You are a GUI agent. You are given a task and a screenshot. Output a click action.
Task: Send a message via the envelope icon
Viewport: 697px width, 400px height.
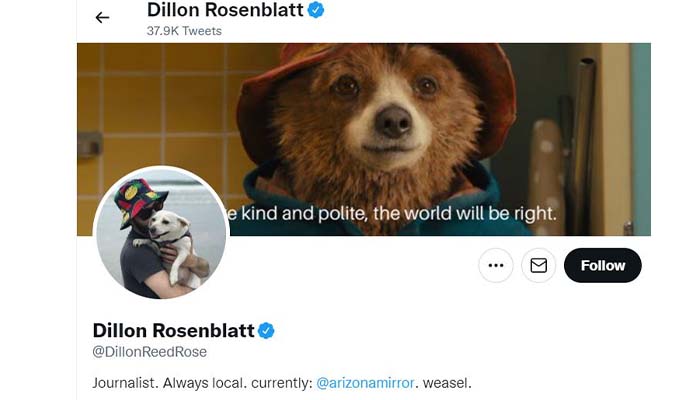538,265
